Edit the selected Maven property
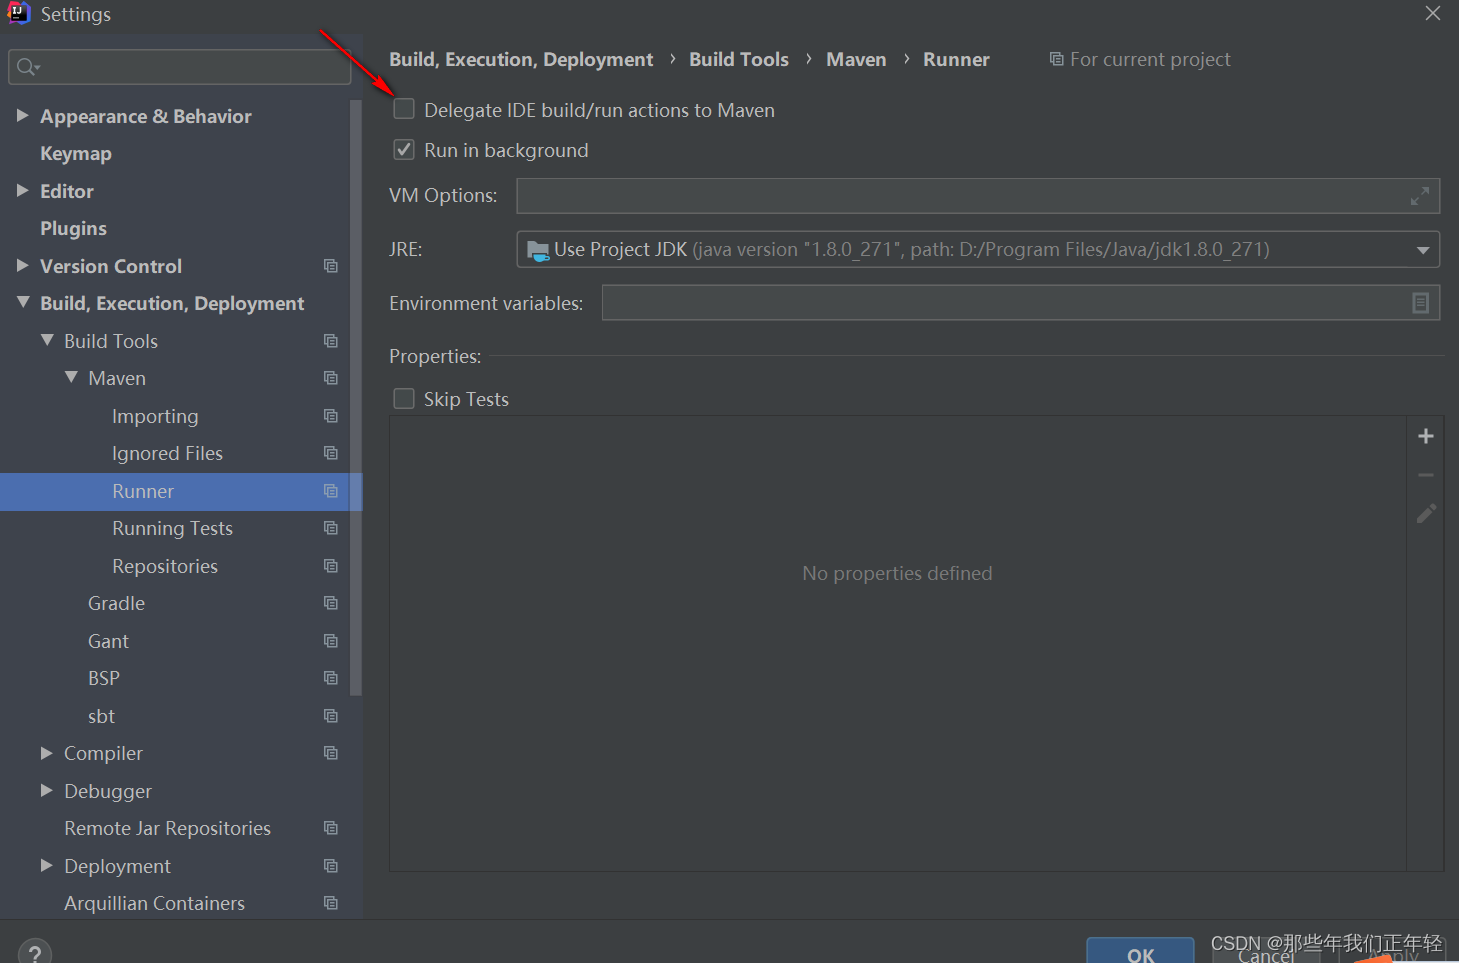 coord(1426,513)
